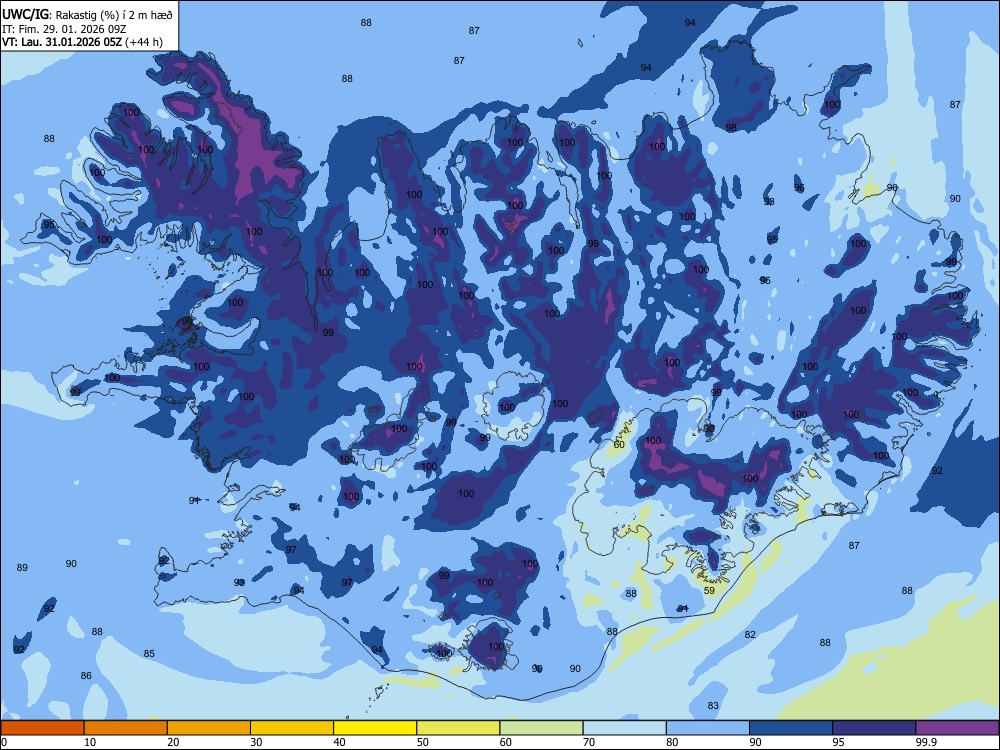Viewport: 1000px width, 750px height.
Task: Click the pale blue 70–80 legend swatch
Action: (625, 728)
